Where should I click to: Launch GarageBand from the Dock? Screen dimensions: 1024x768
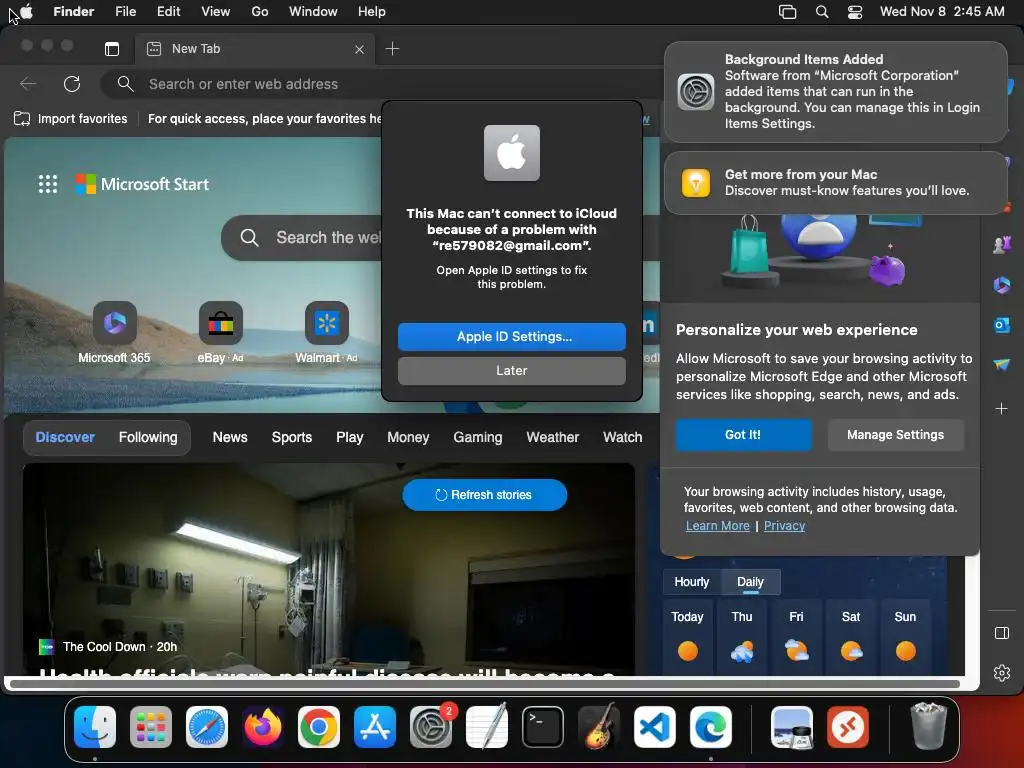point(599,727)
